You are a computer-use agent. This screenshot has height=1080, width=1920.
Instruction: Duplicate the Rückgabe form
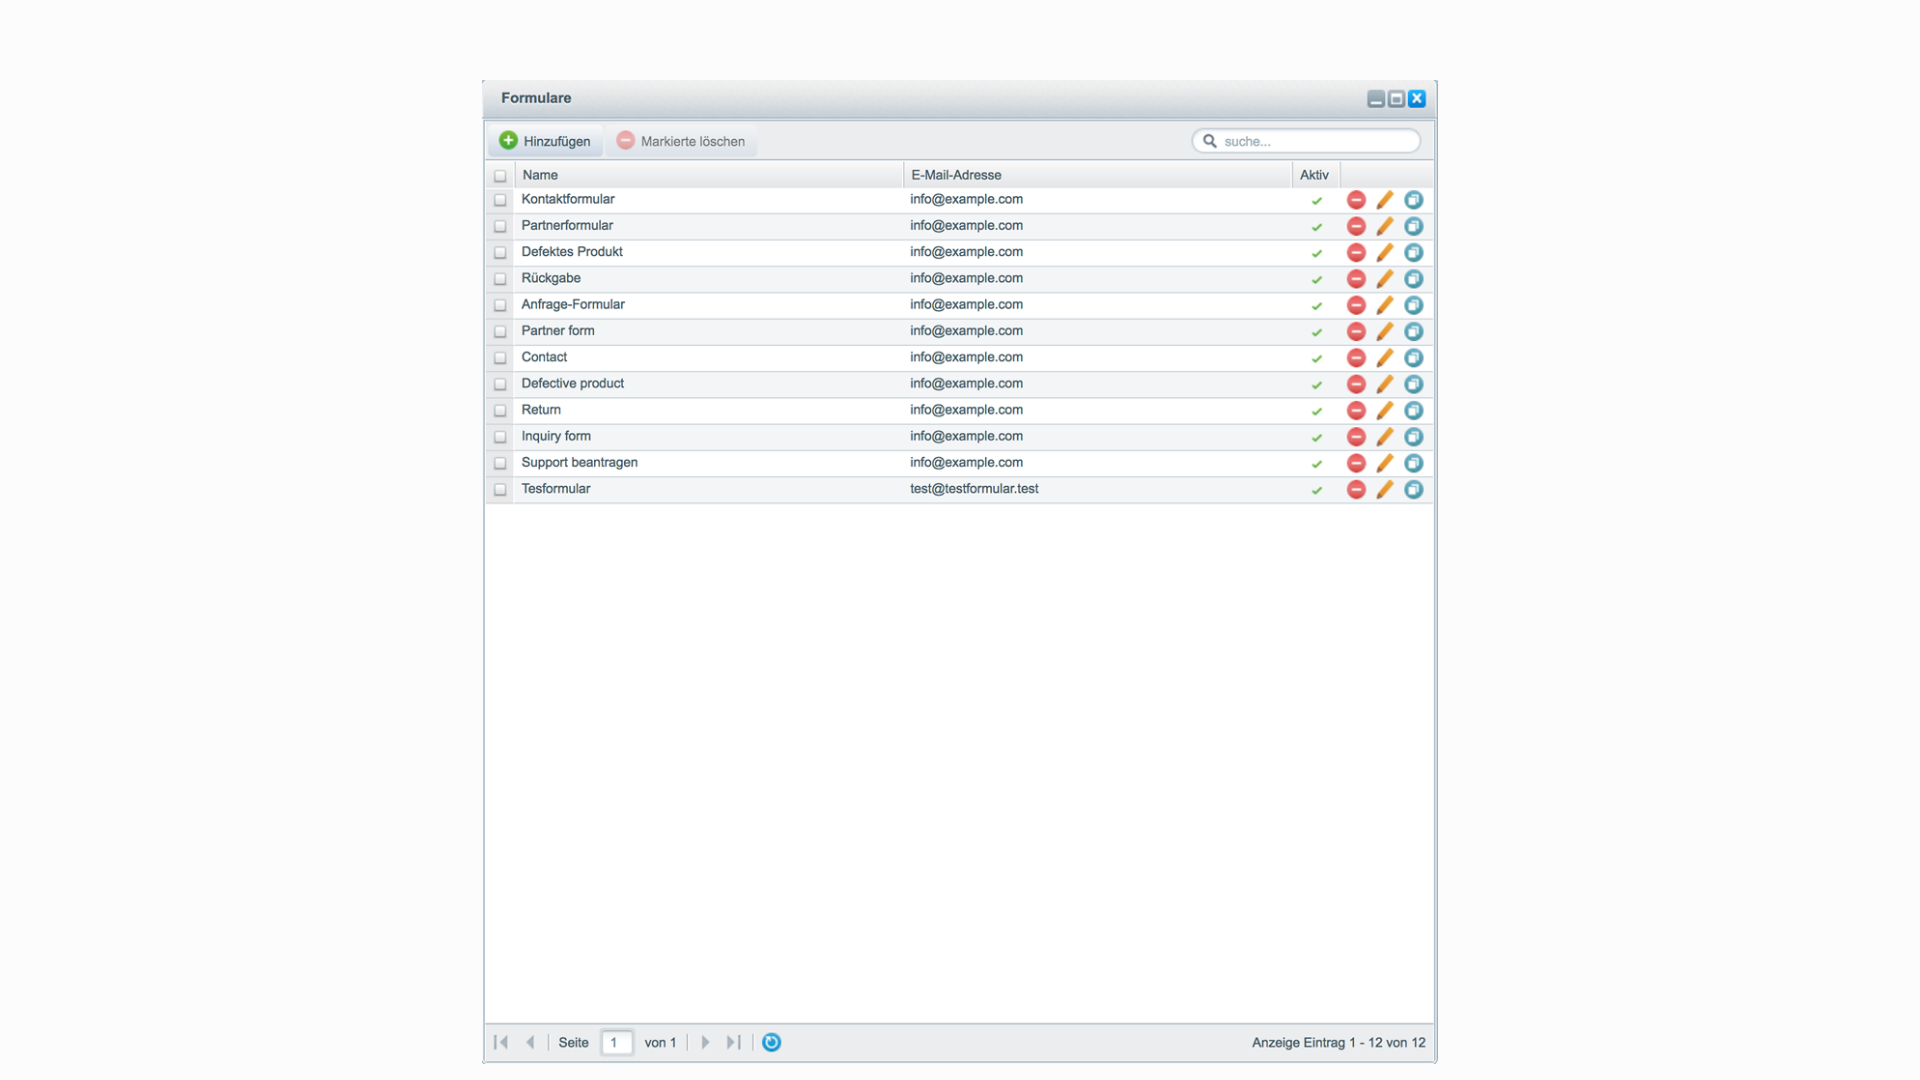(x=1413, y=279)
